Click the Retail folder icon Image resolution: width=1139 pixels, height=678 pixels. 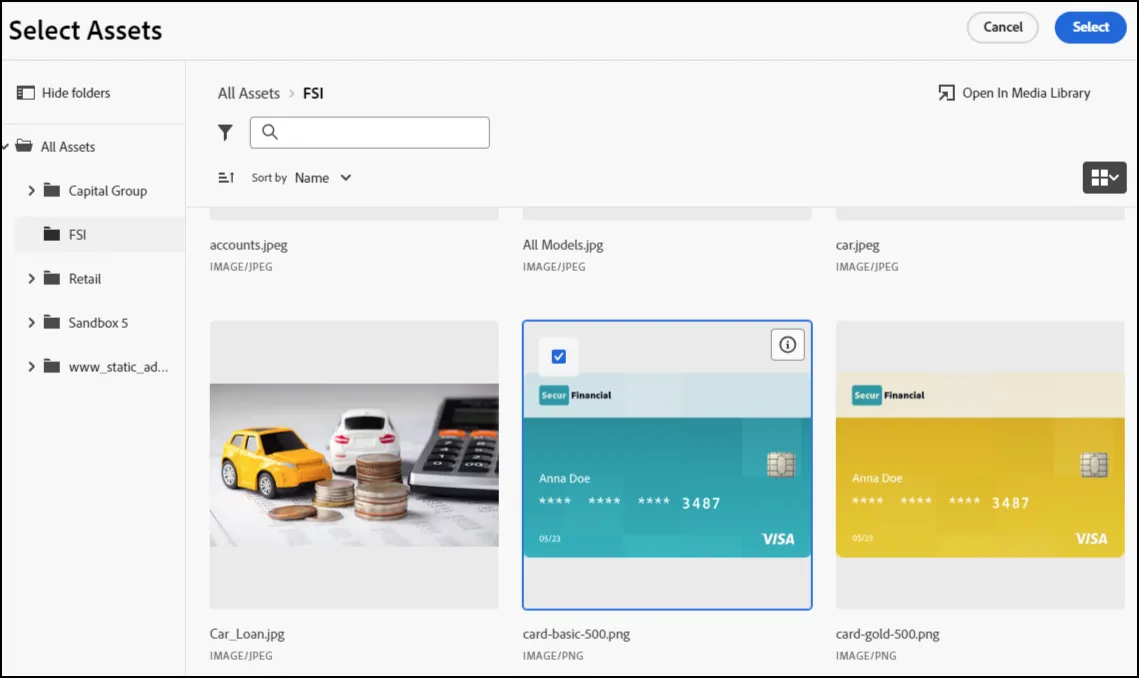(x=52, y=278)
